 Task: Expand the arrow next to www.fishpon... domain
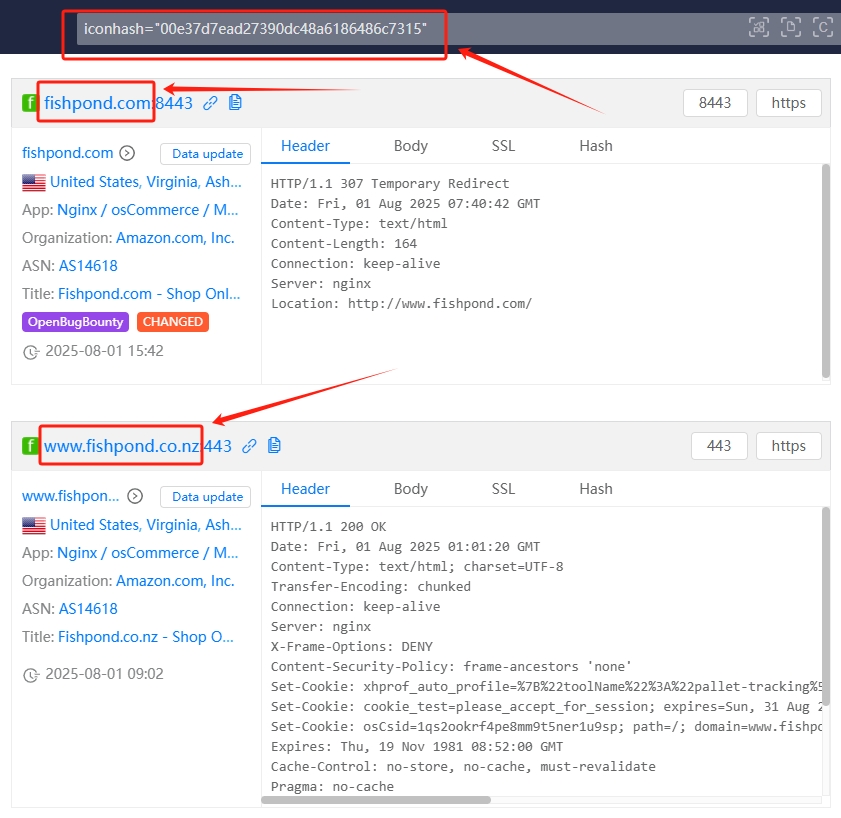coord(135,497)
